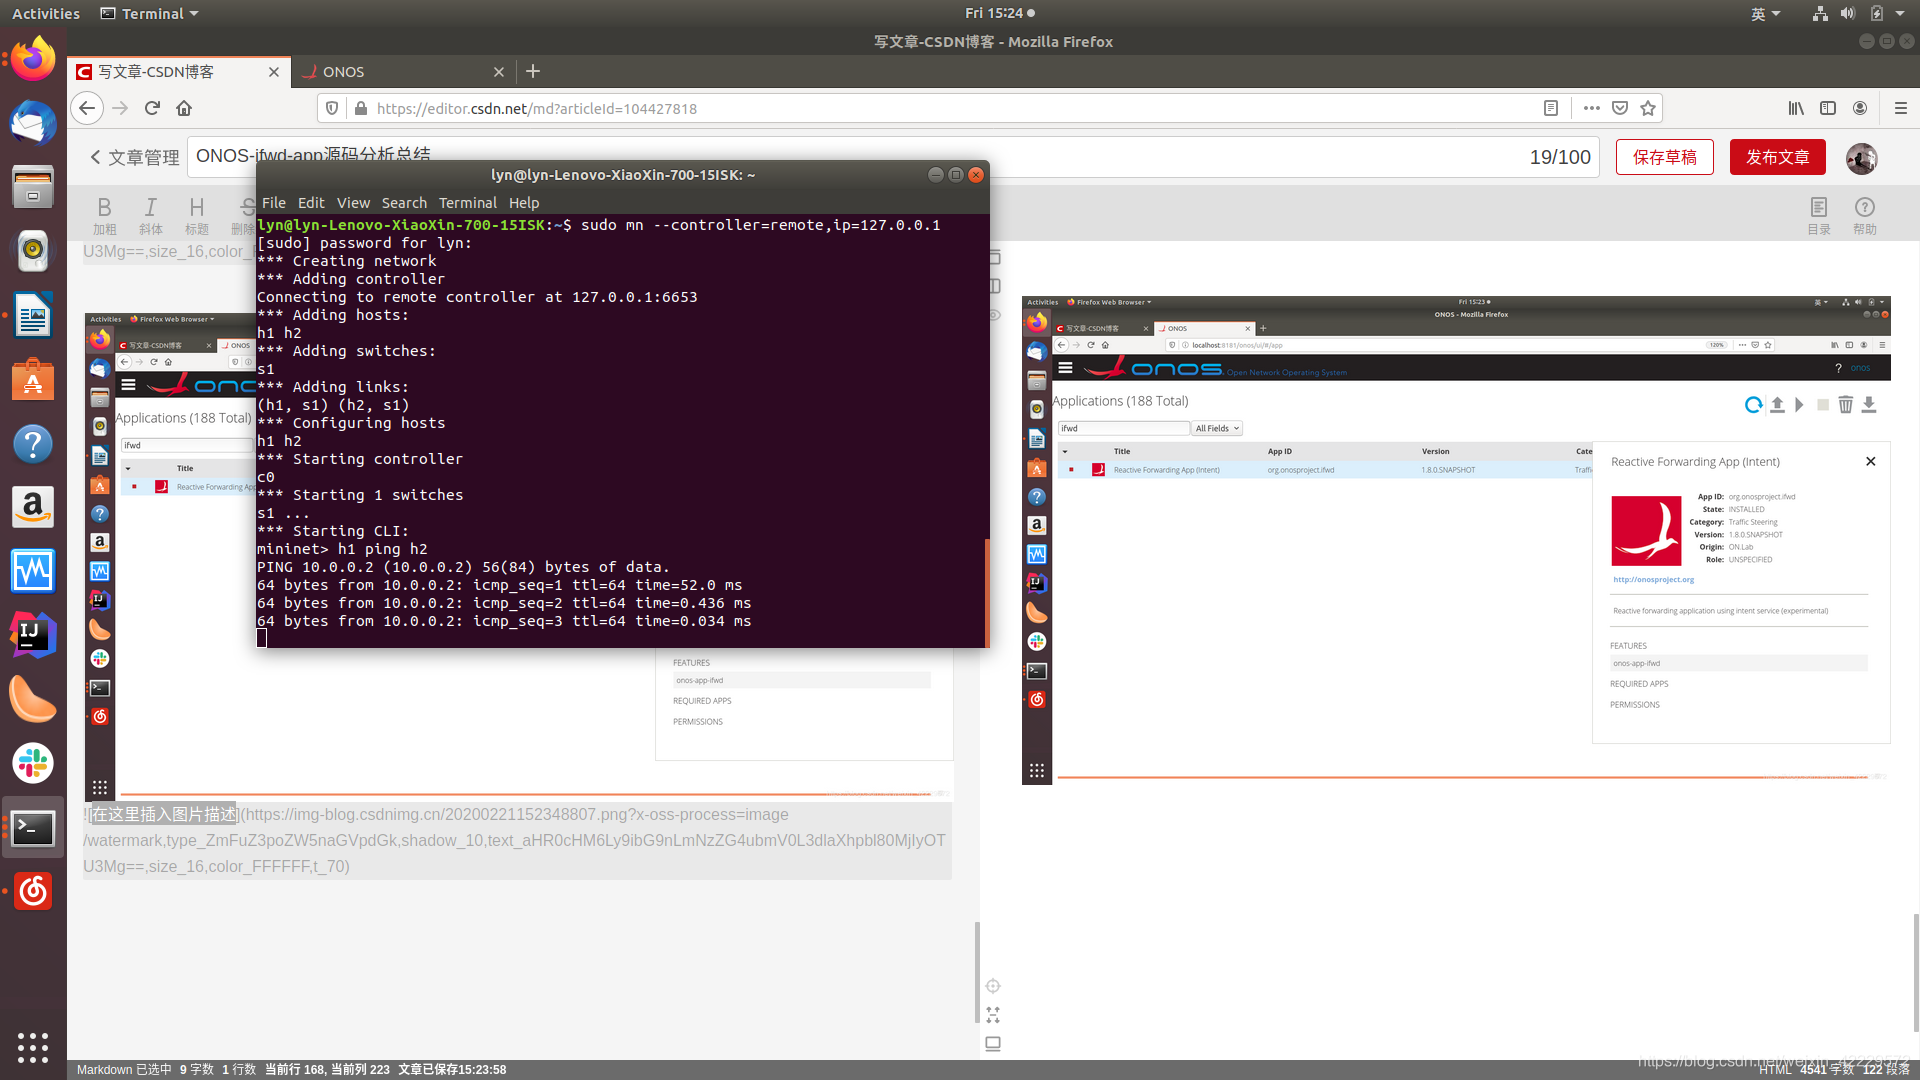Go back to 文章管理

click(x=134, y=157)
